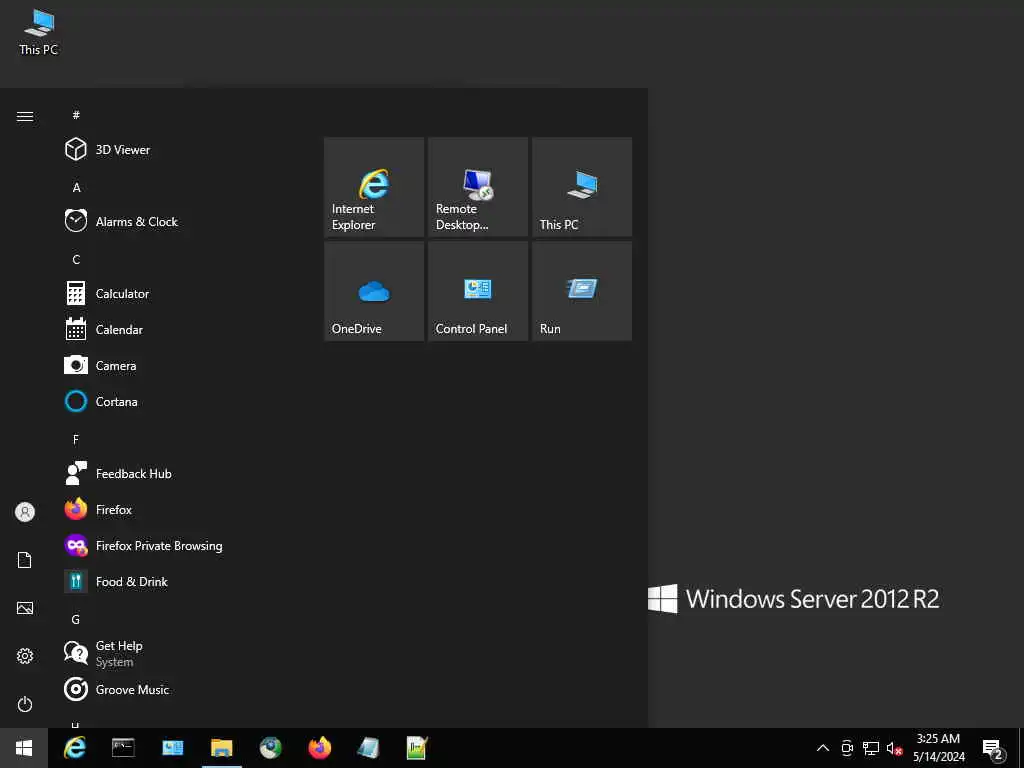The height and width of the screenshot is (768, 1024).
Task: Open the OneDrive tile
Action: tap(374, 291)
